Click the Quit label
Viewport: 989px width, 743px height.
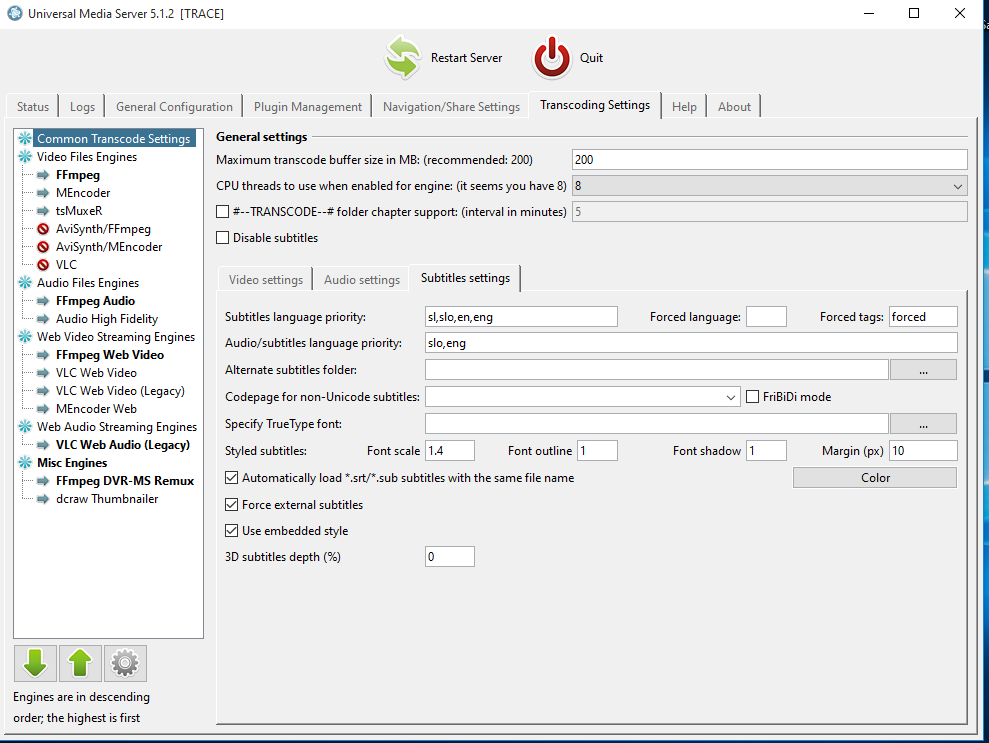click(592, 57)
